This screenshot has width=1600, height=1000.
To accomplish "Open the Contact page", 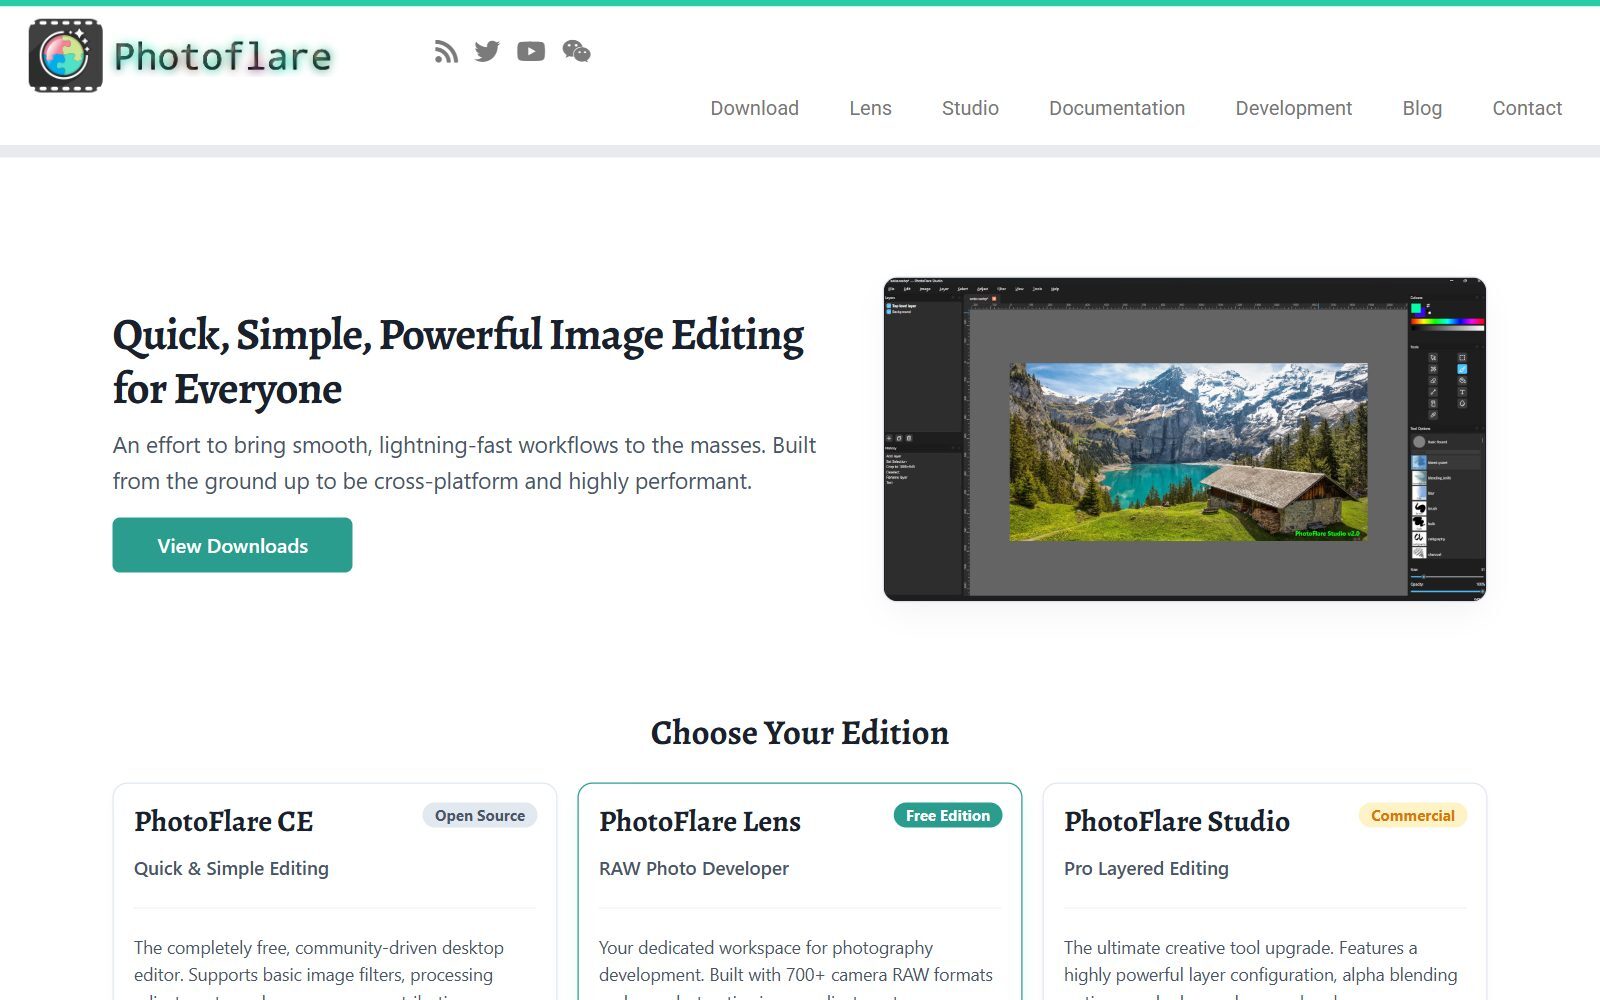I will (1527, 108).
